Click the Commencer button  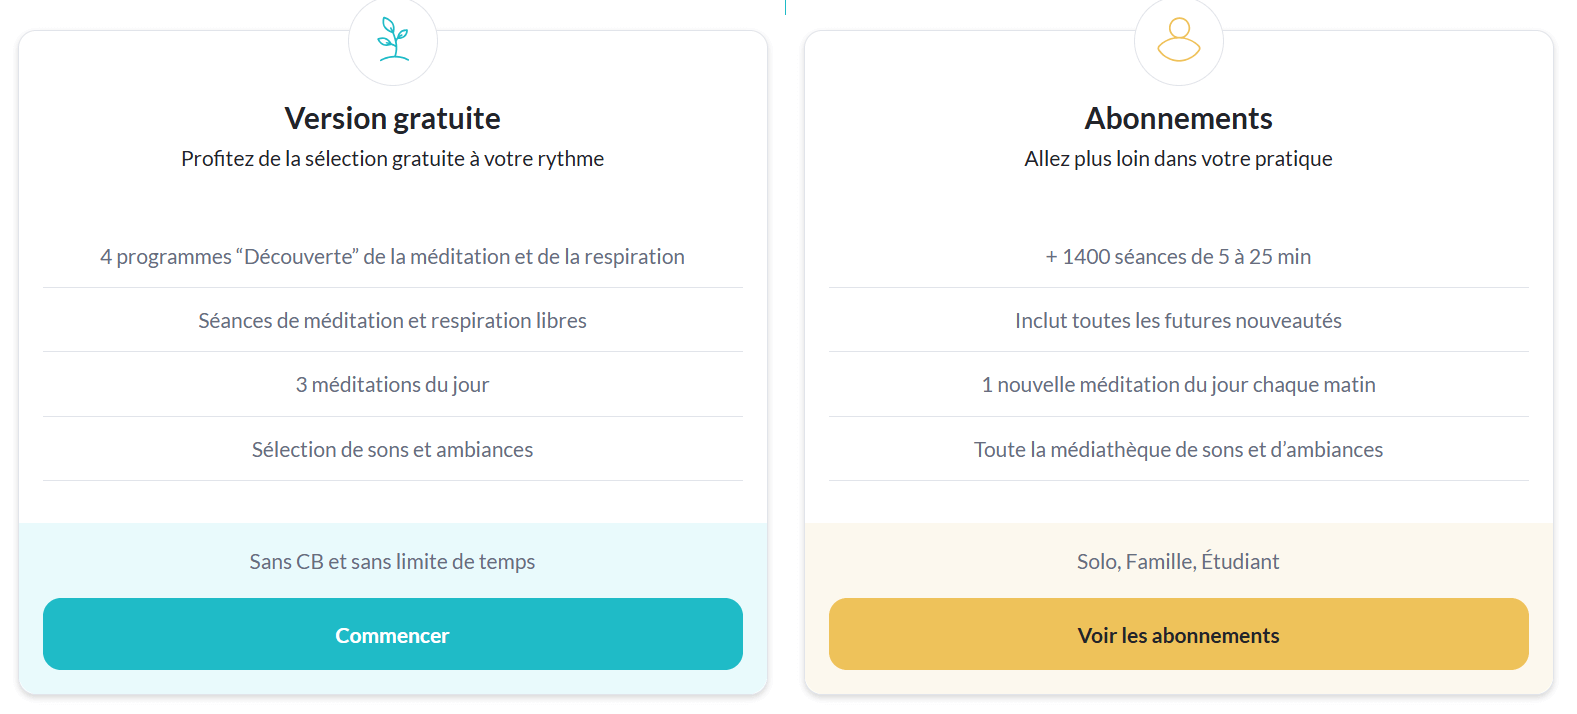[392, 634]
